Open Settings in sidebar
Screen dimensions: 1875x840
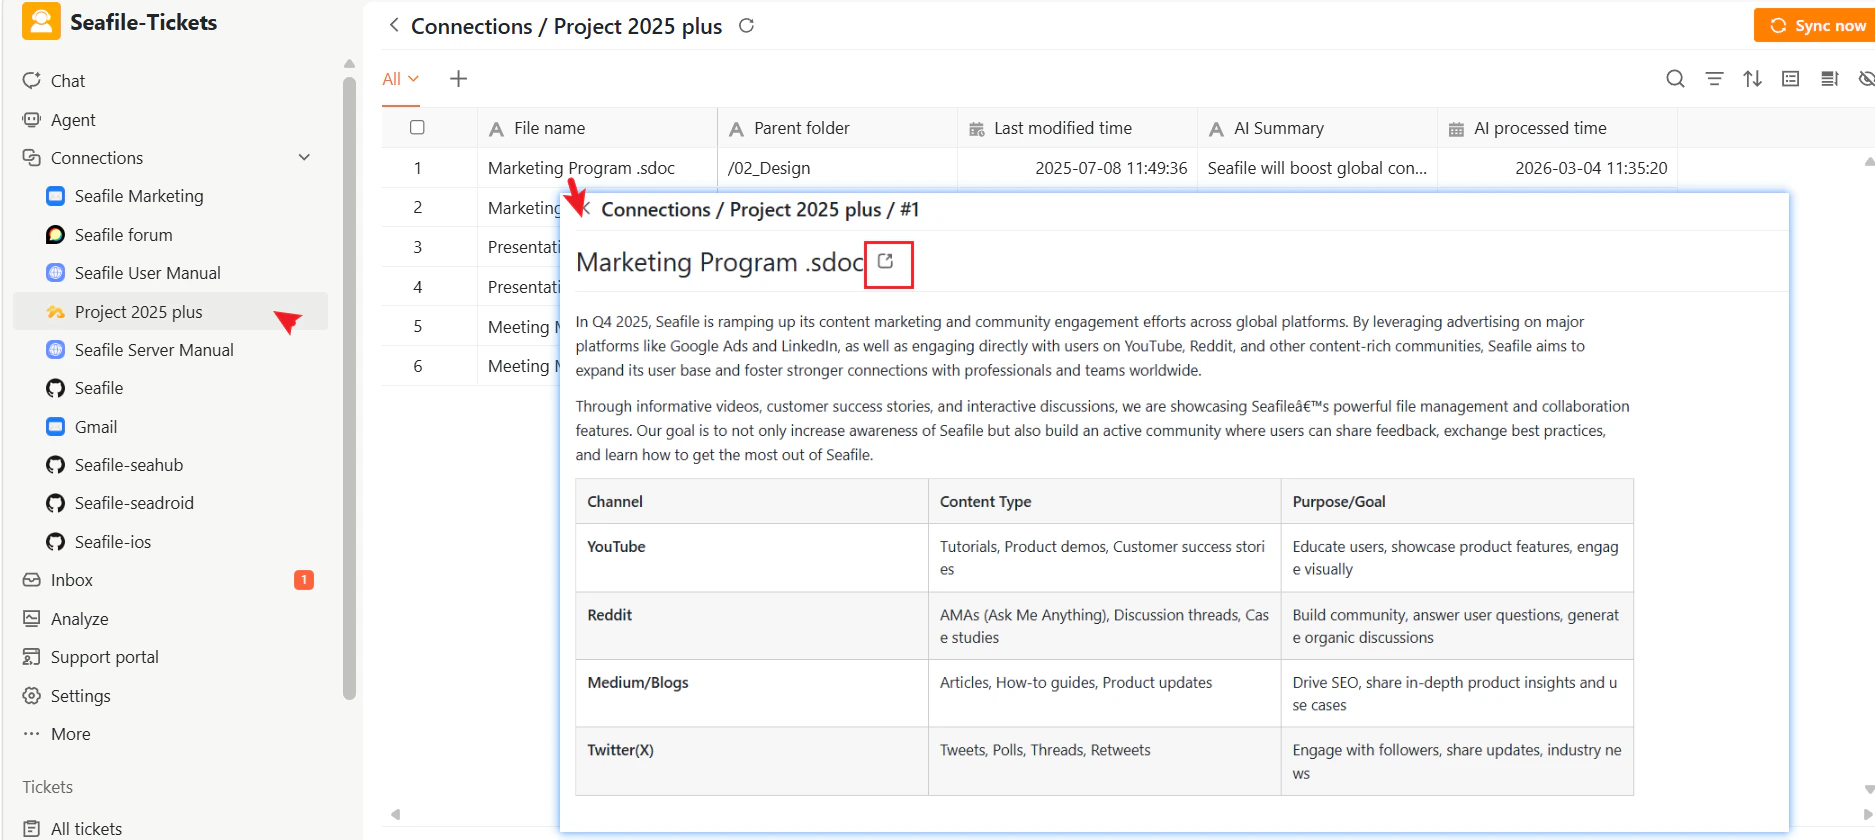tap(80, 696)
